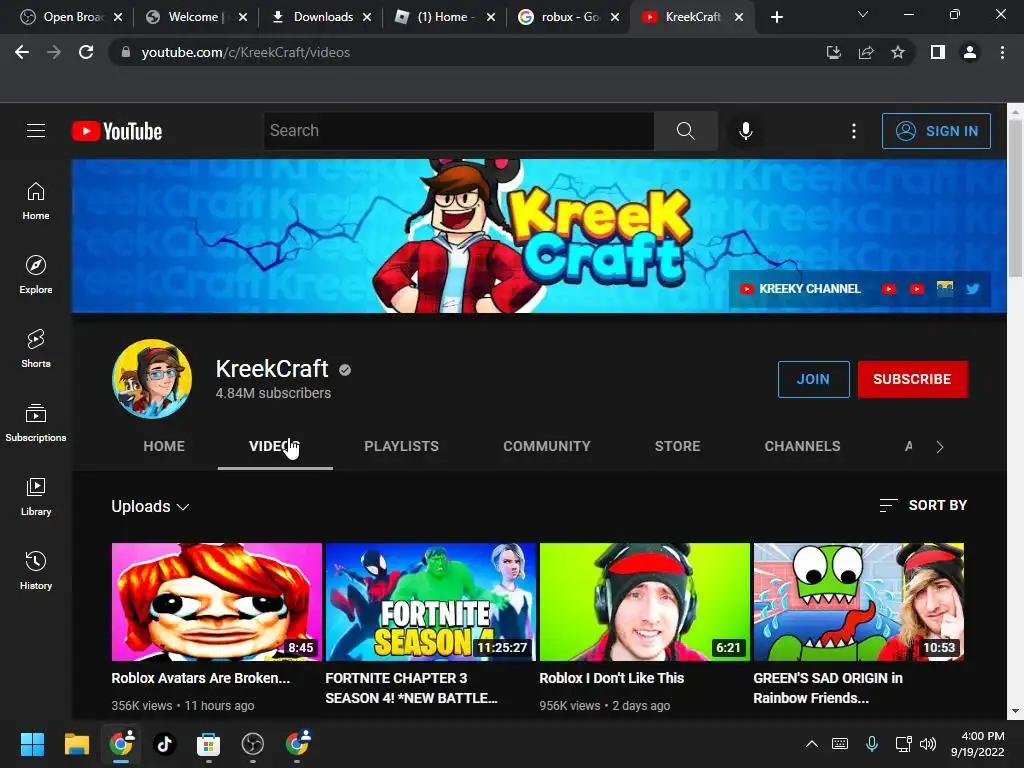Click the 10:53 Rainbow Friends thumbnail
The width and height of the screenshot is (1024, 768).
[859, 602]
